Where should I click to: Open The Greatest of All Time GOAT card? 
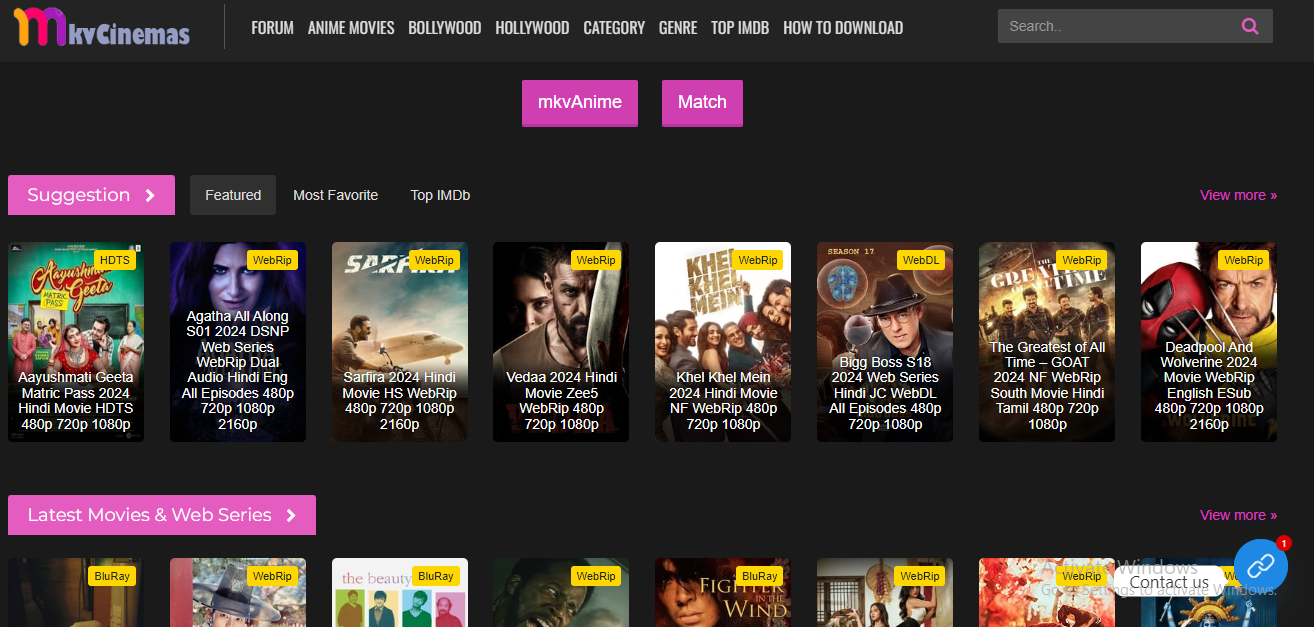coord(1047,342)
